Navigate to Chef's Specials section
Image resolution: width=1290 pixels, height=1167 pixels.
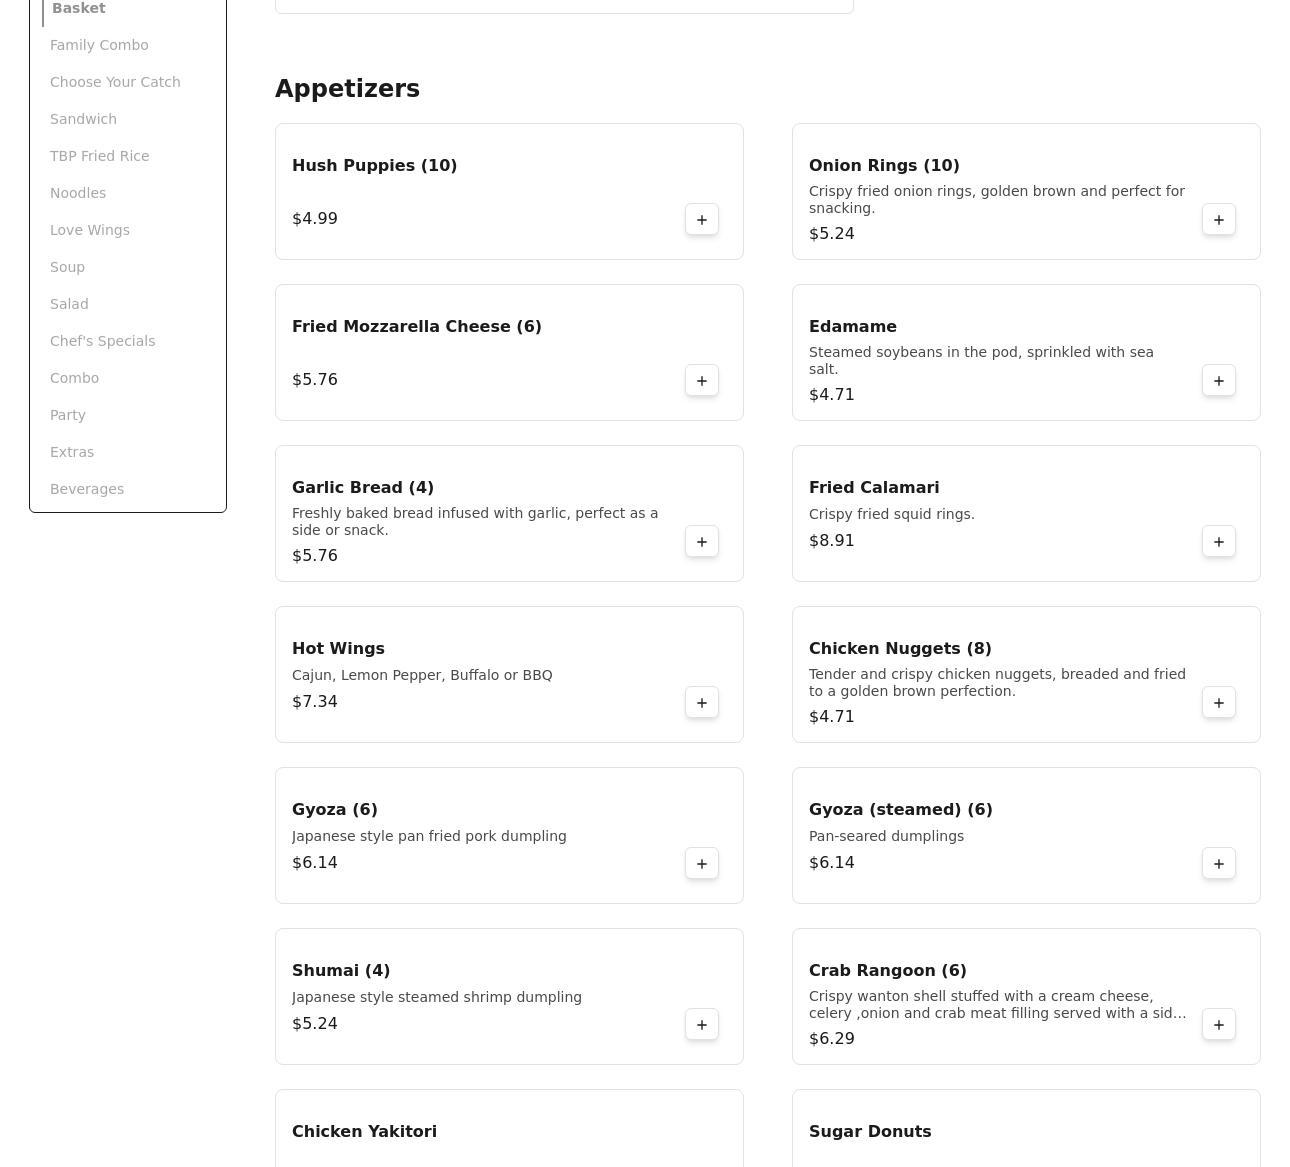click(x=102, y=341)
